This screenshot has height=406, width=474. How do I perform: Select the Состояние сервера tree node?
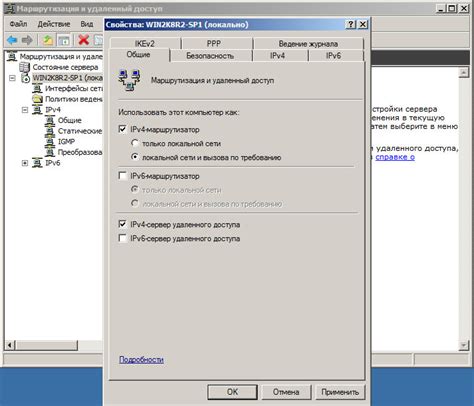click(x=65, y=67)
